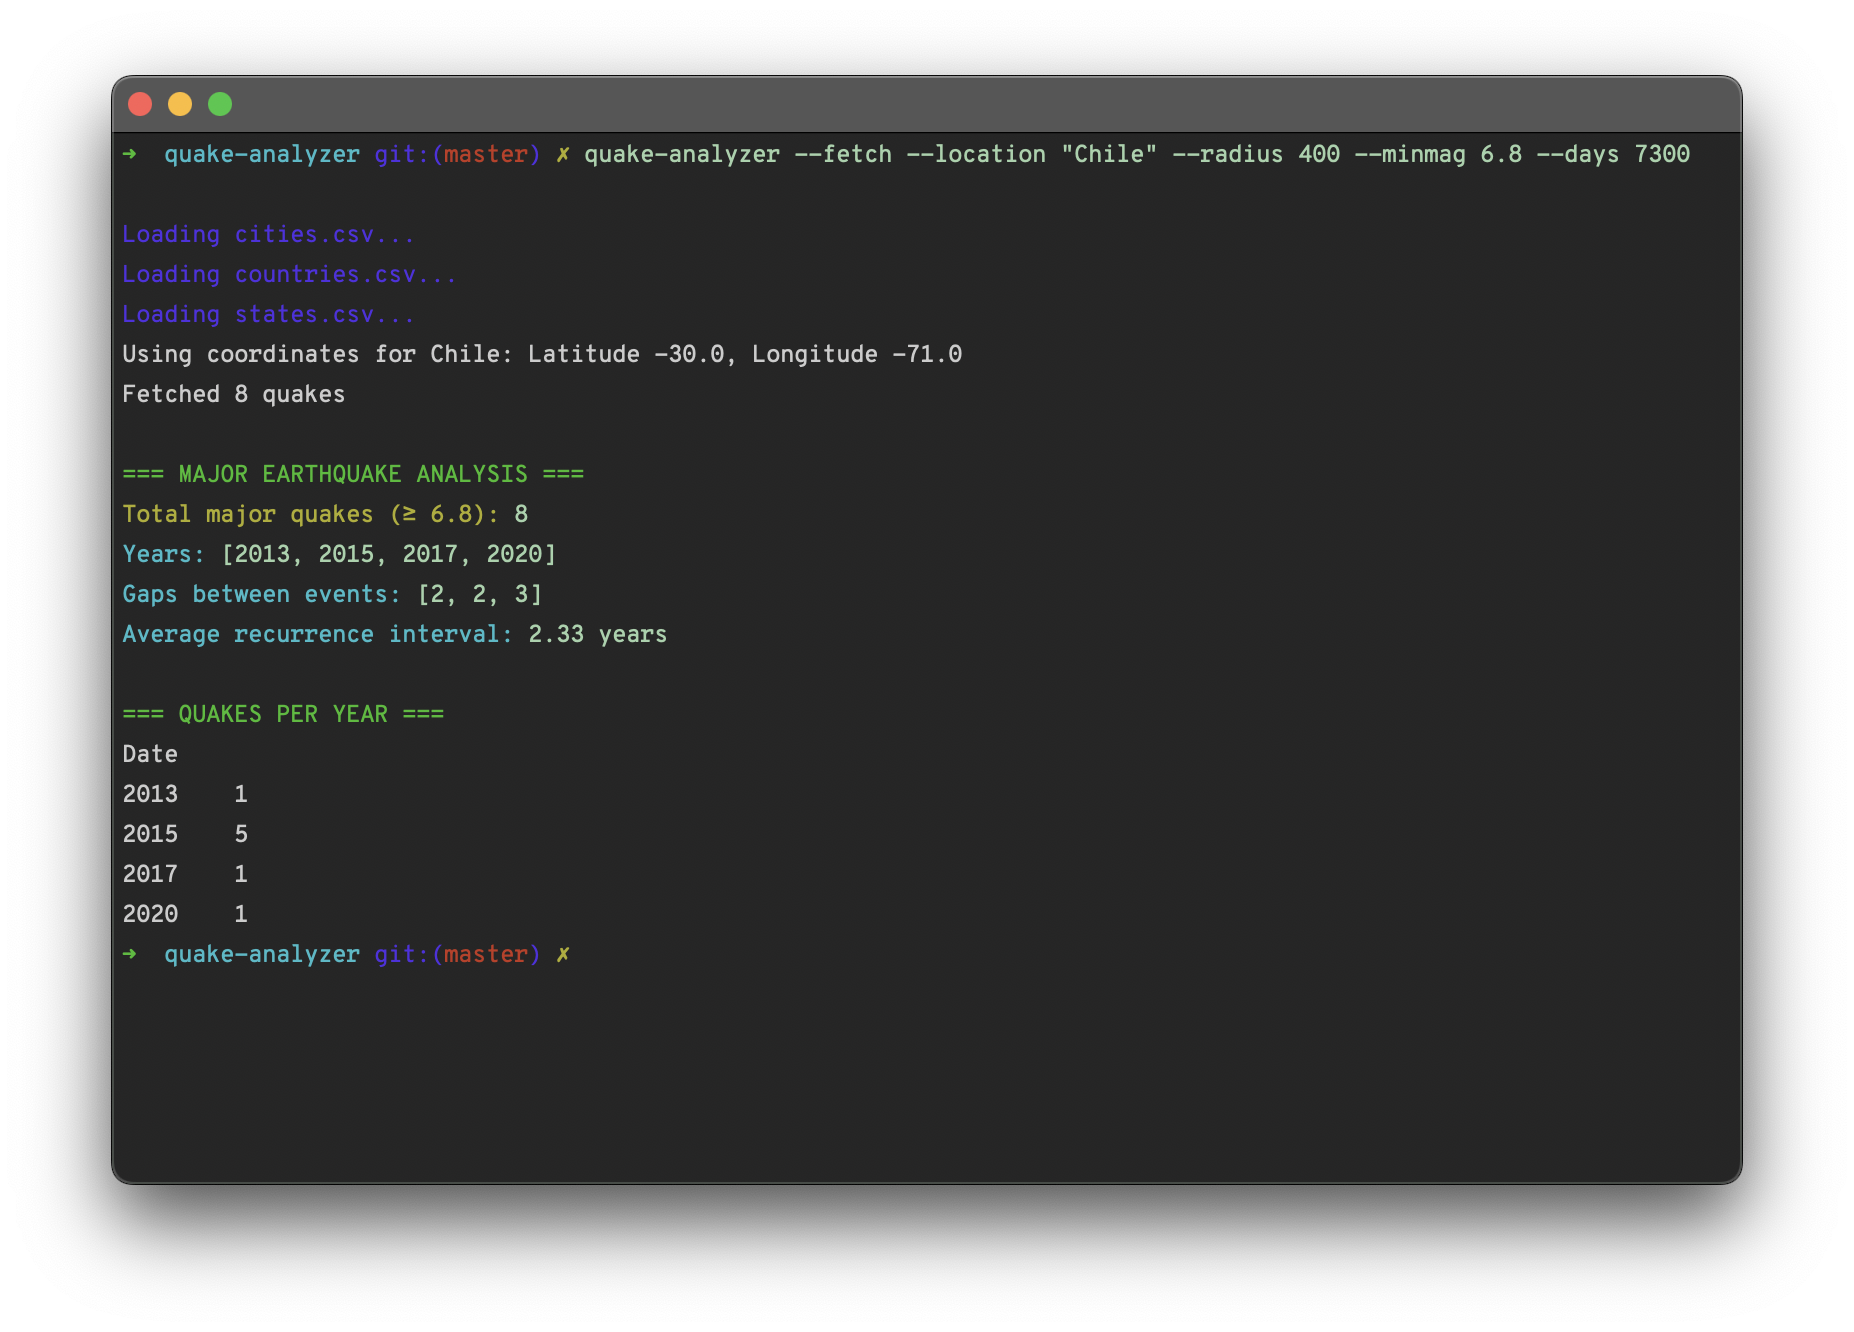1854x1332 pixels.
Task: Click the ✗ indicator in the first prompt line
Action: click(563, 154)
